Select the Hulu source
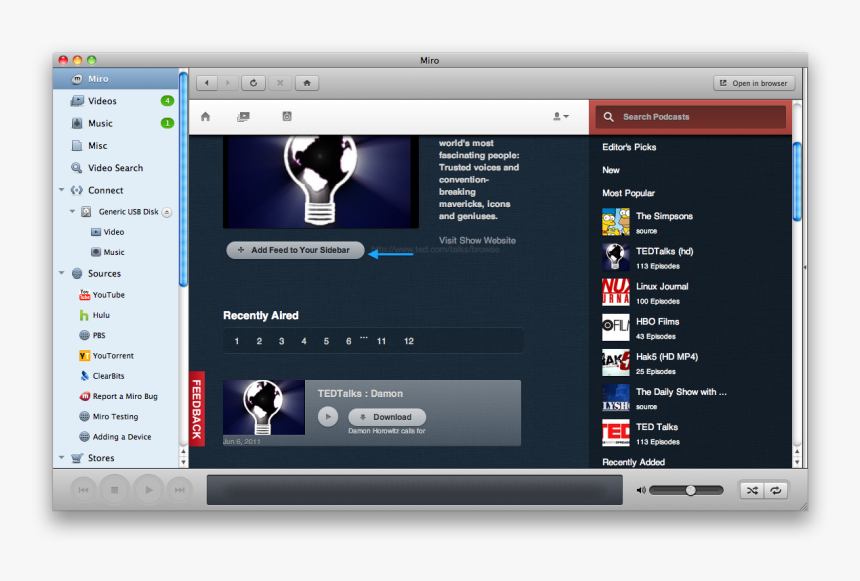This screenshot has width=860, height=581. coord(99,314)
